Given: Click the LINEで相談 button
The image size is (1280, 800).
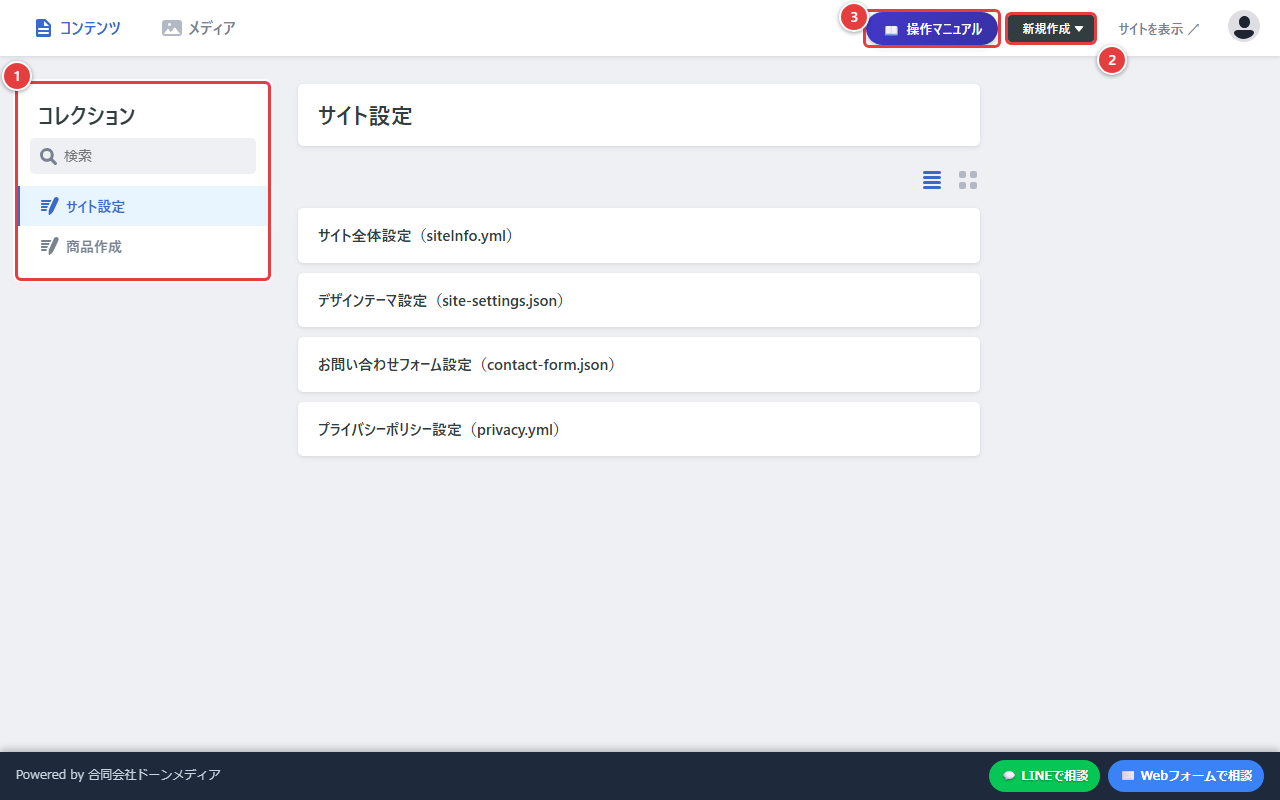Looking at the screenshot, I should point(1044,776).
